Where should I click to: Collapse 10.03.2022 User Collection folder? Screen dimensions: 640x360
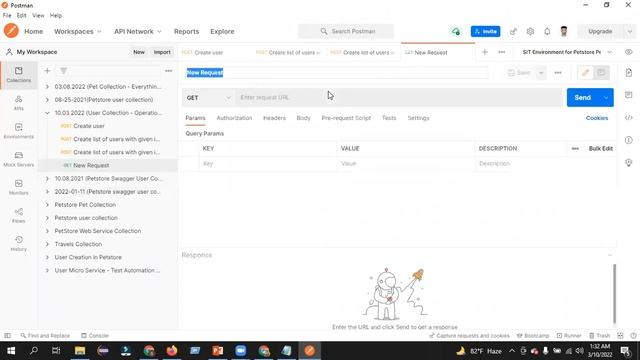coord(47,113)
